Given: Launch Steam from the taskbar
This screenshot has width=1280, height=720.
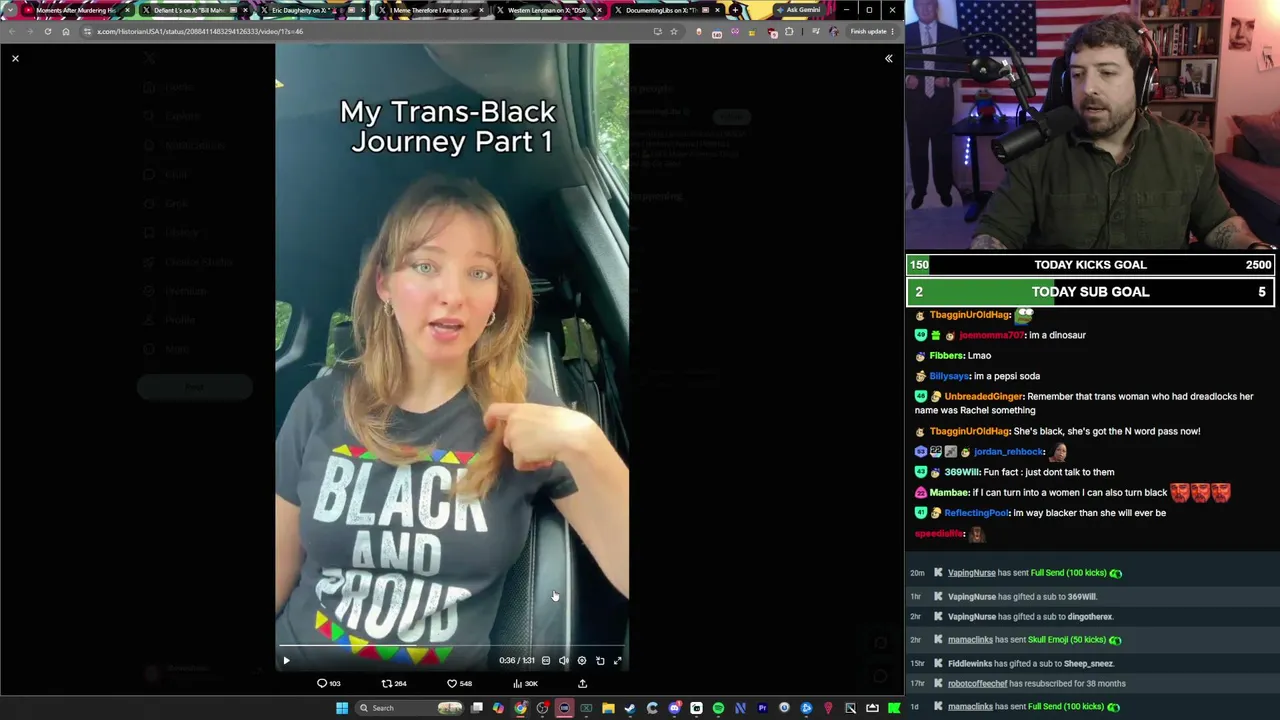Looking at the screenshot, I should pos(630,708).
